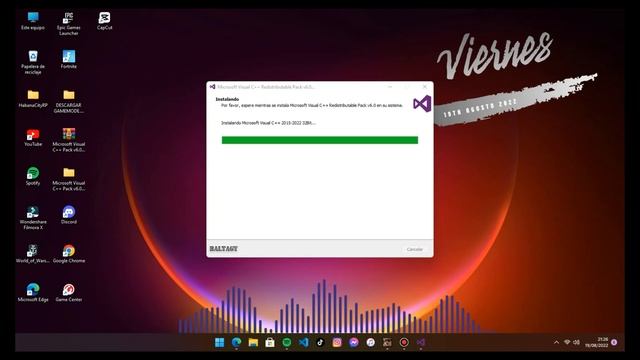Launch Google Chrome desktop shortcut
Image resolution: width=640 pixels, height=360 pixels.
tap(69, 254)
